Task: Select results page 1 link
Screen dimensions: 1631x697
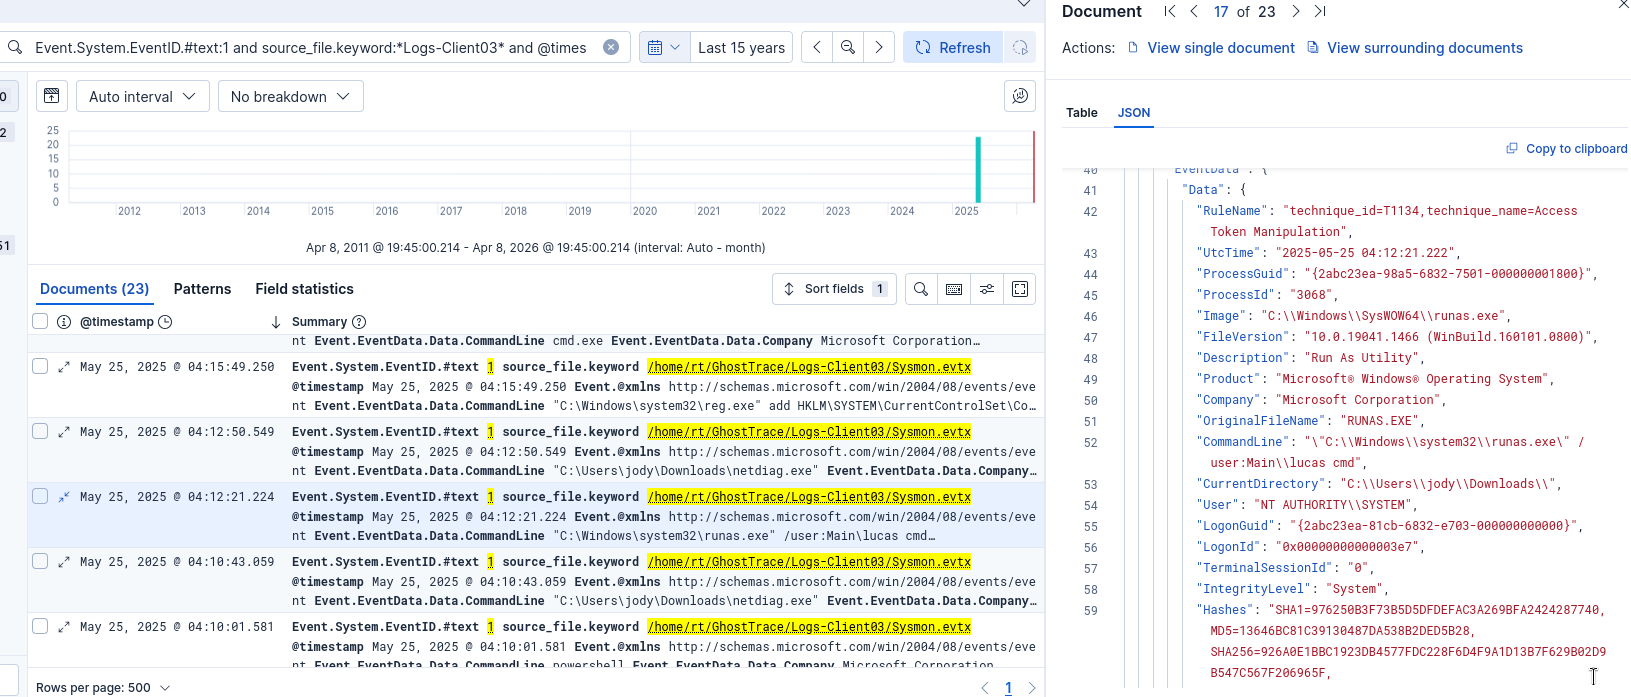Action: tap(1008, 688)
